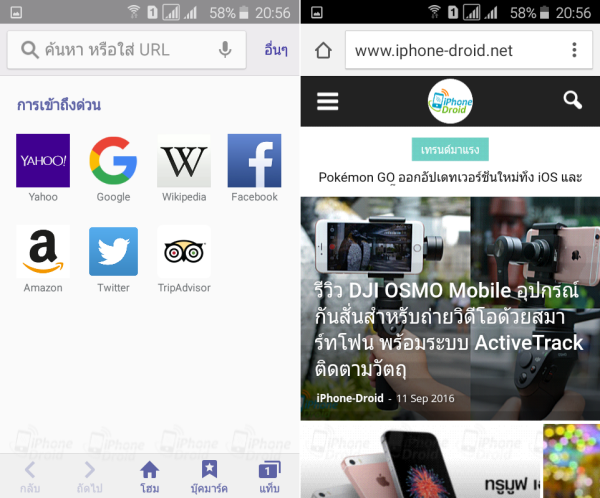Open the แท็บ tabs switcher
This screenshot has height=498, width=600.
pos(269,476)
